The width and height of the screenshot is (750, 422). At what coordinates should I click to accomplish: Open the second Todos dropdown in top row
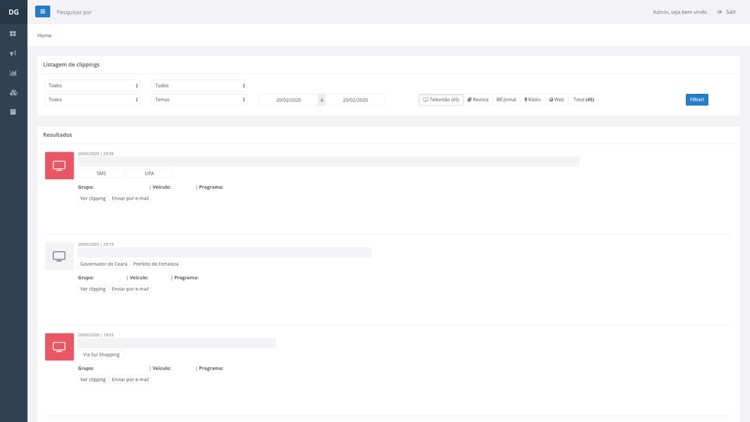pos(199,86)
